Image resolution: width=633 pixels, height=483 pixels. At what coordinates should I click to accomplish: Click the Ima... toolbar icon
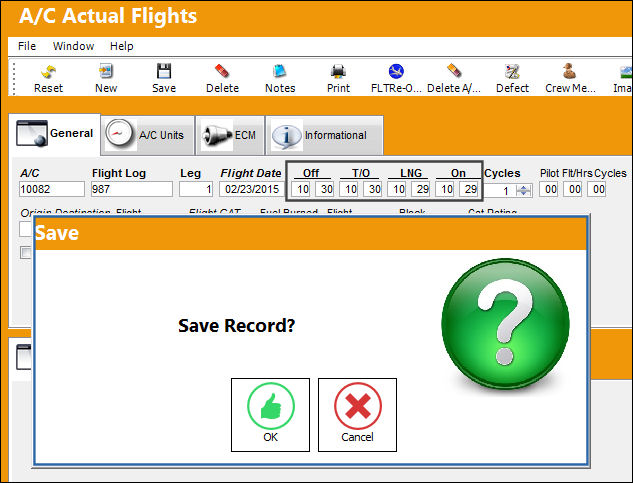626,71
